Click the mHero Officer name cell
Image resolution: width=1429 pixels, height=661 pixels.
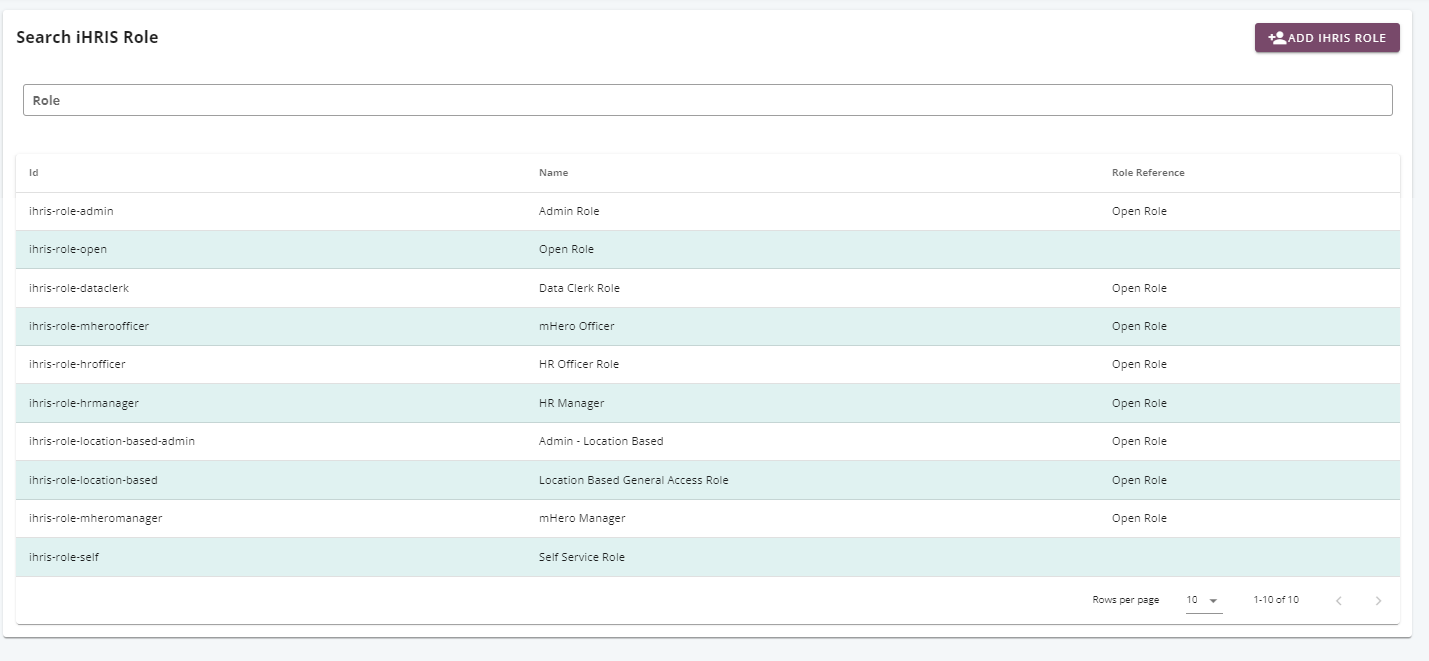point(577,326)
